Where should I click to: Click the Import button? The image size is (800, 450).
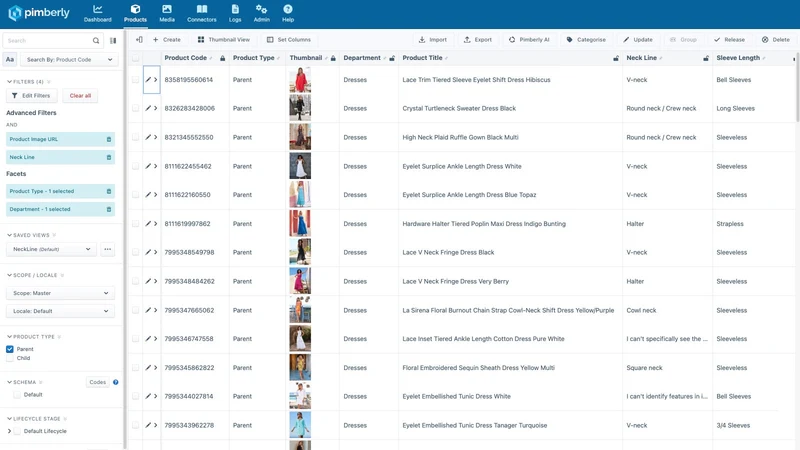433,39
